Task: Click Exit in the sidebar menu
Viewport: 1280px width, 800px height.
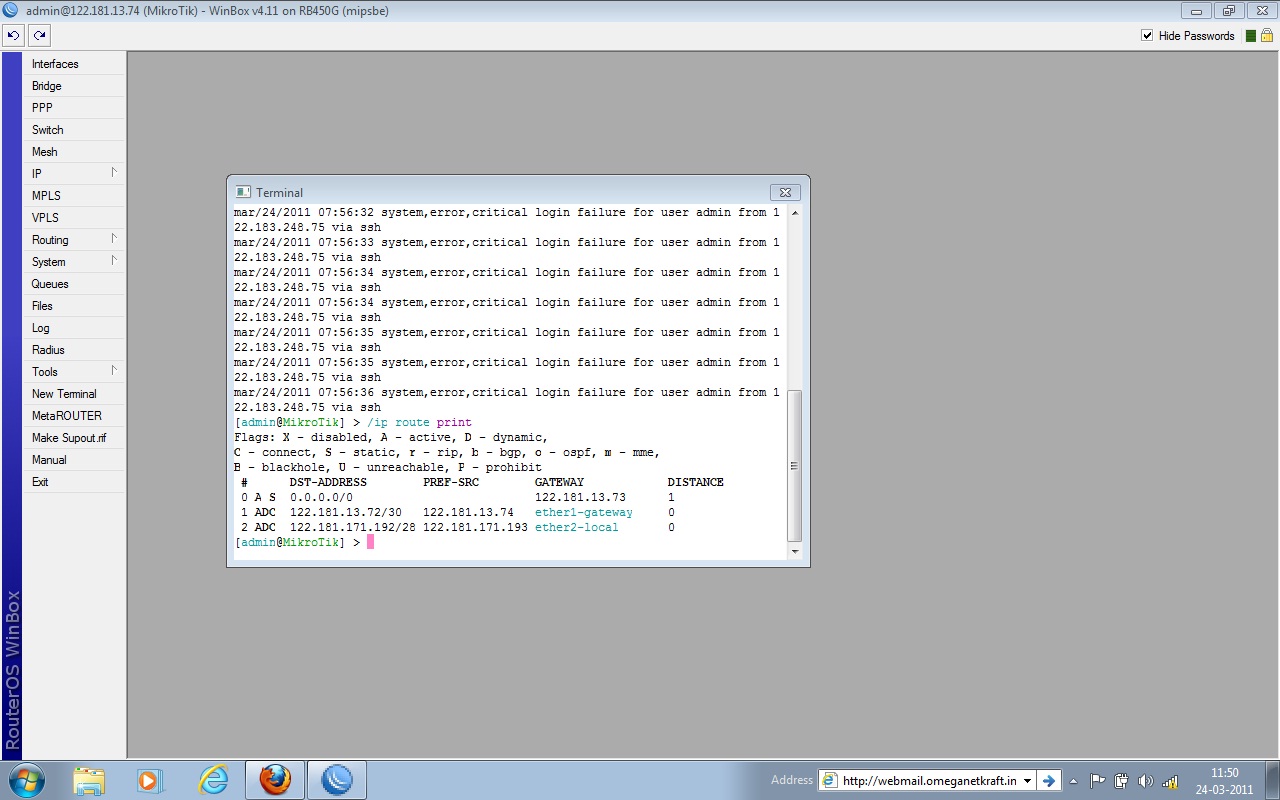Action: tap(75, 482)
